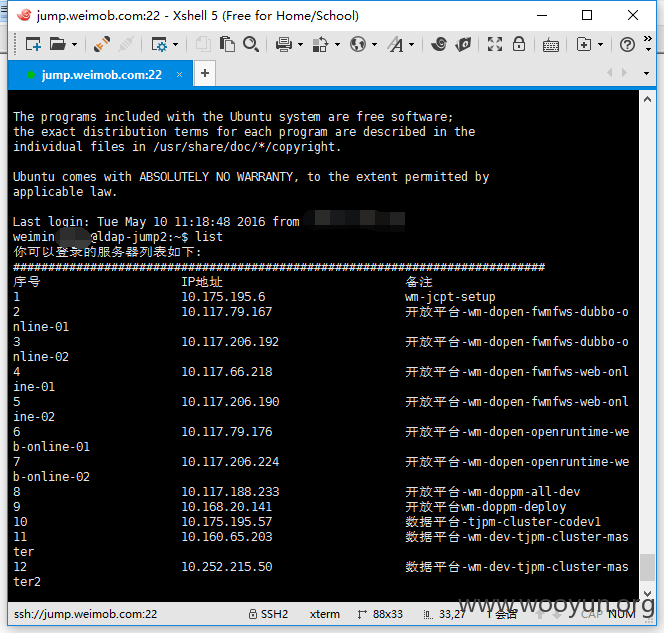Expand the plus-box toolbar dropdown arrow
The image size is (664, 633).
point(600,44)
